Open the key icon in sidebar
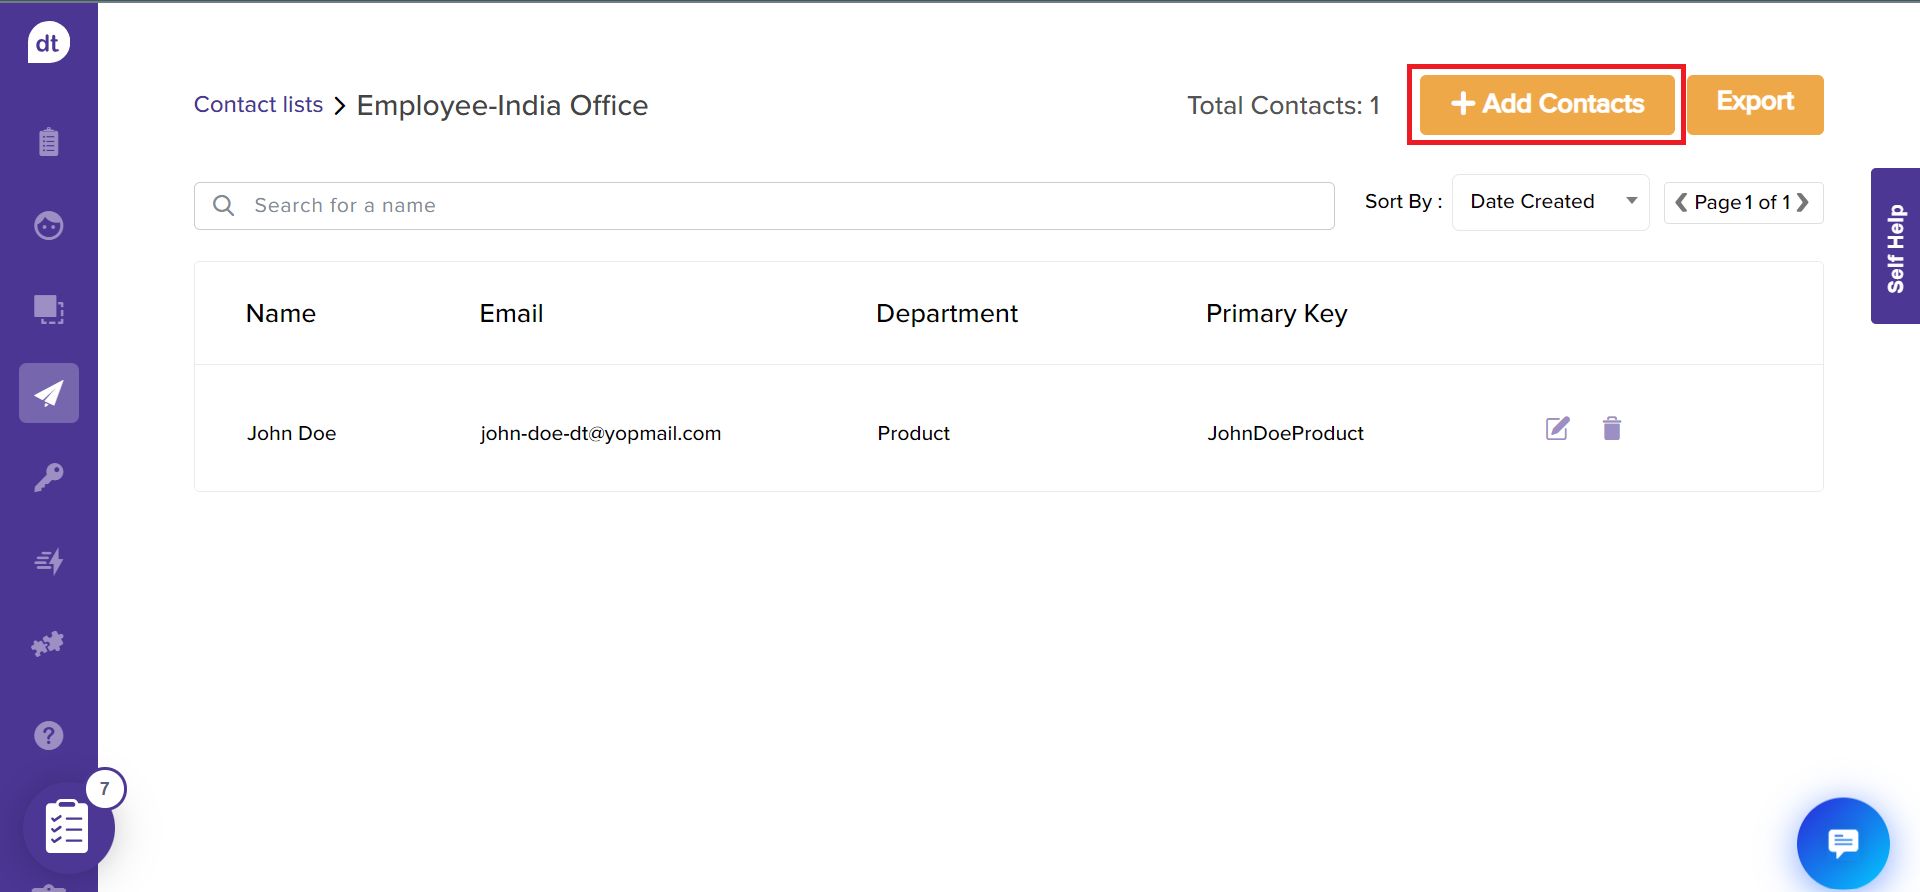The image size is (1920, 892). (x=48, y=477)
